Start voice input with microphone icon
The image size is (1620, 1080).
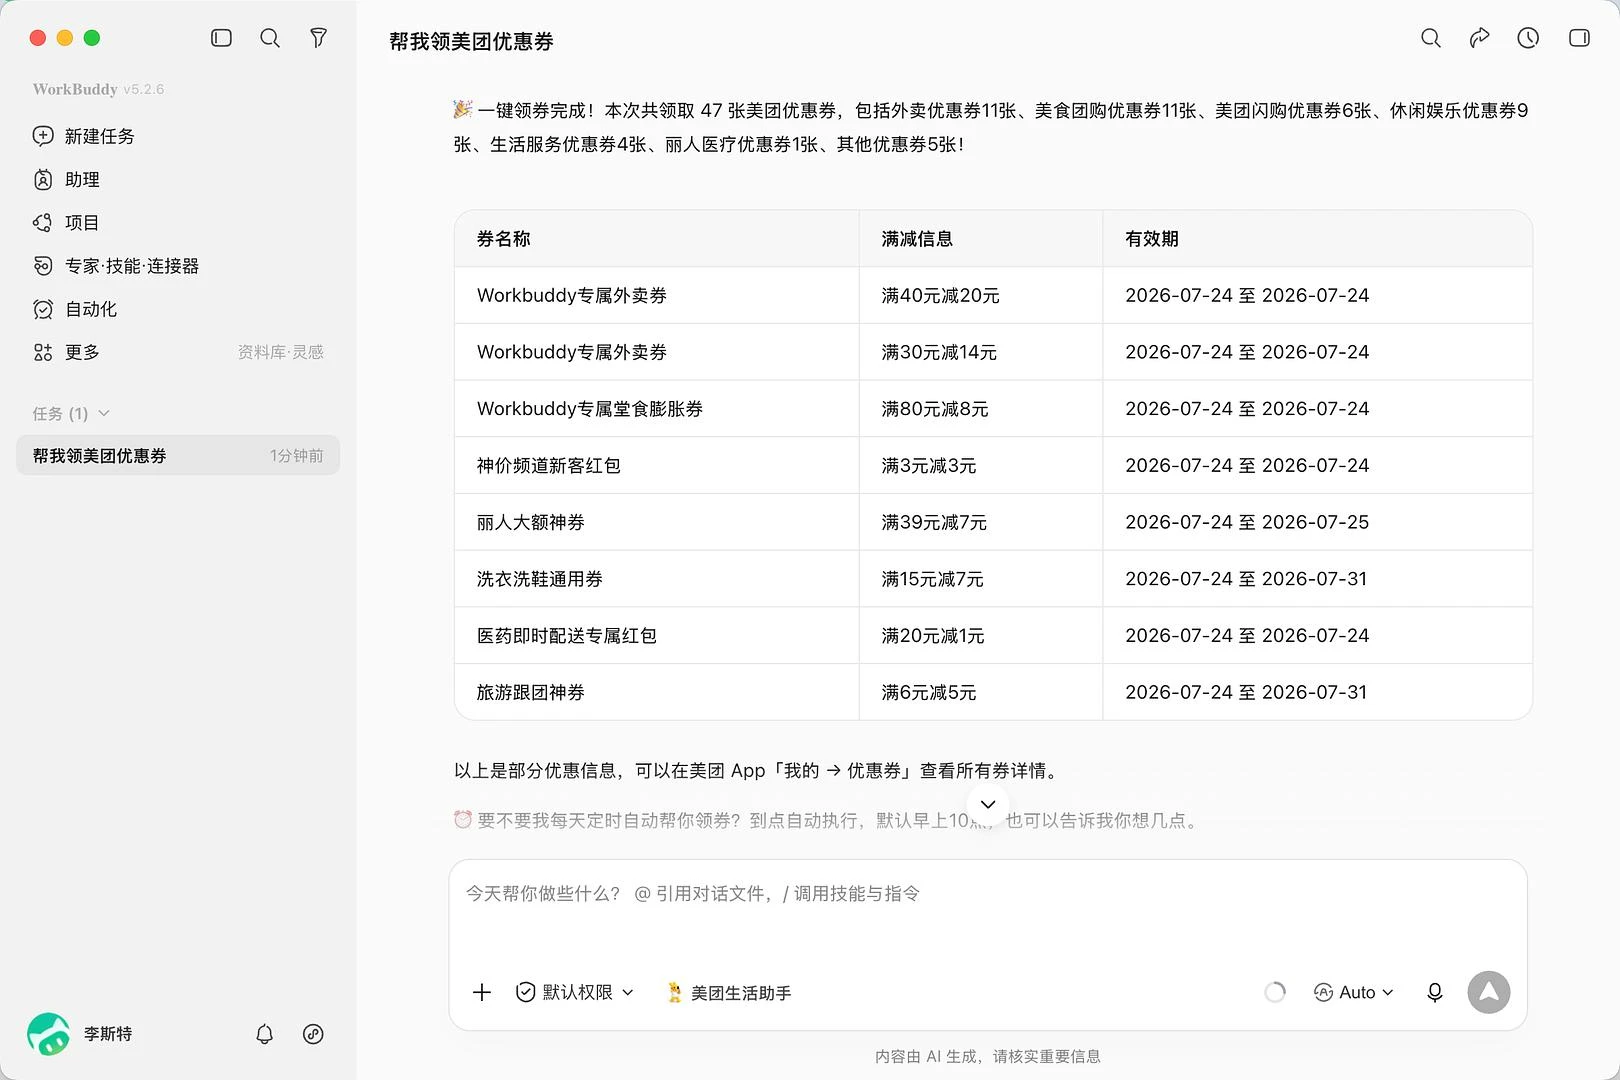(x=1434, y=992)
